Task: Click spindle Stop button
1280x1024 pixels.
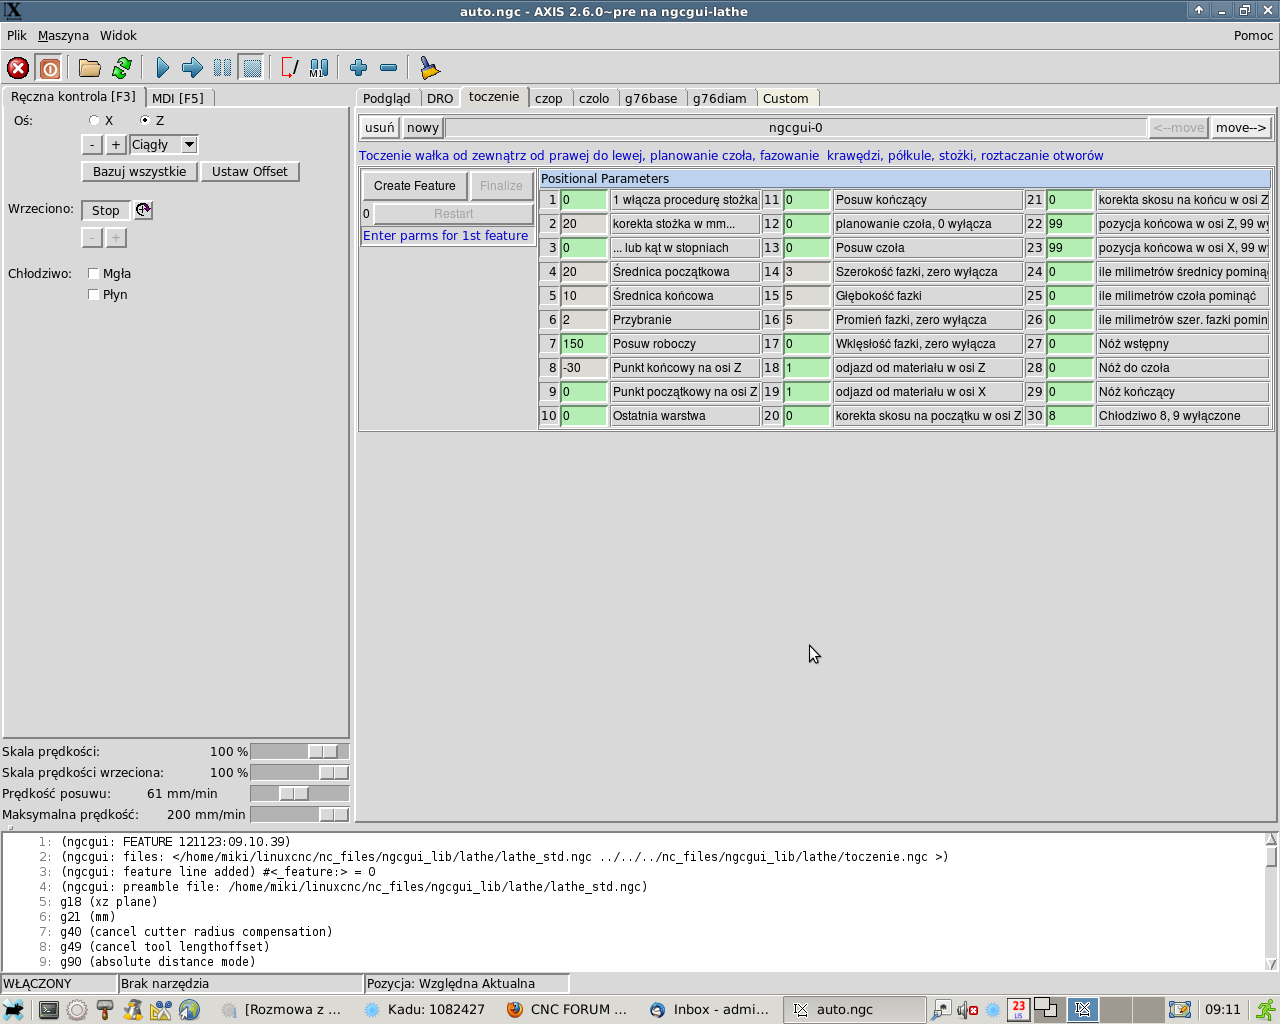Action: 106,210
